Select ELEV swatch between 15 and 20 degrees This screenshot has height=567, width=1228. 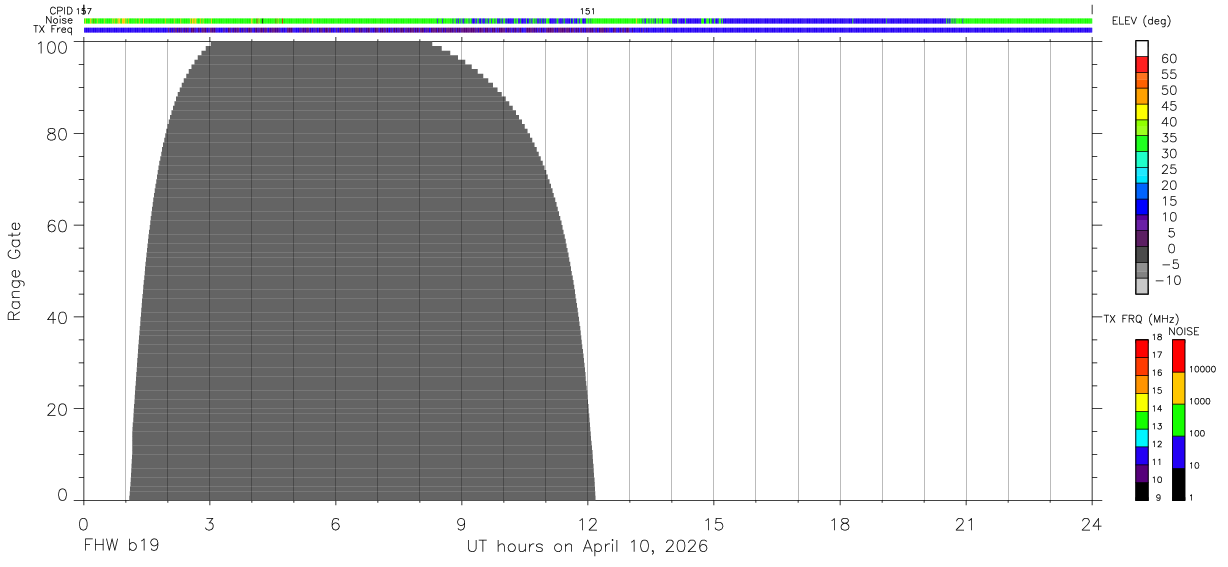[1142, 192]
